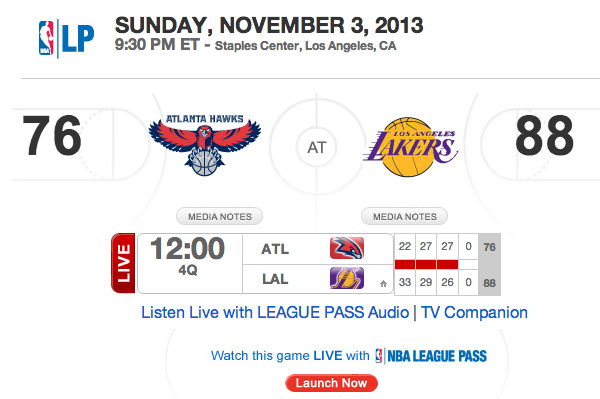Screen dimensions: 600x399
Task: Click the Los Angeles Lakers large logo
Action: coord(410,147)
